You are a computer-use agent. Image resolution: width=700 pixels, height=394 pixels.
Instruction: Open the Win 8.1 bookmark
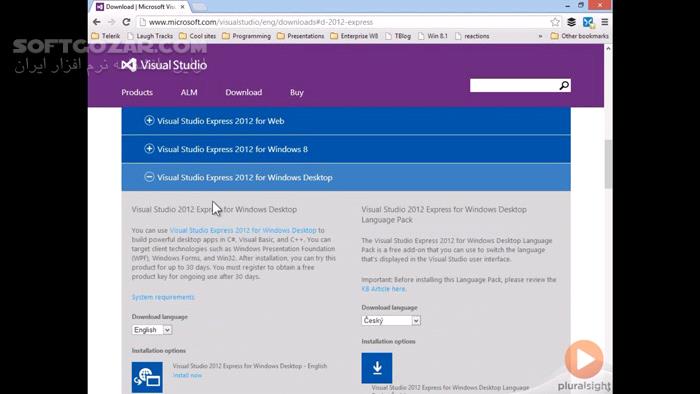click(x=433, y=36)
